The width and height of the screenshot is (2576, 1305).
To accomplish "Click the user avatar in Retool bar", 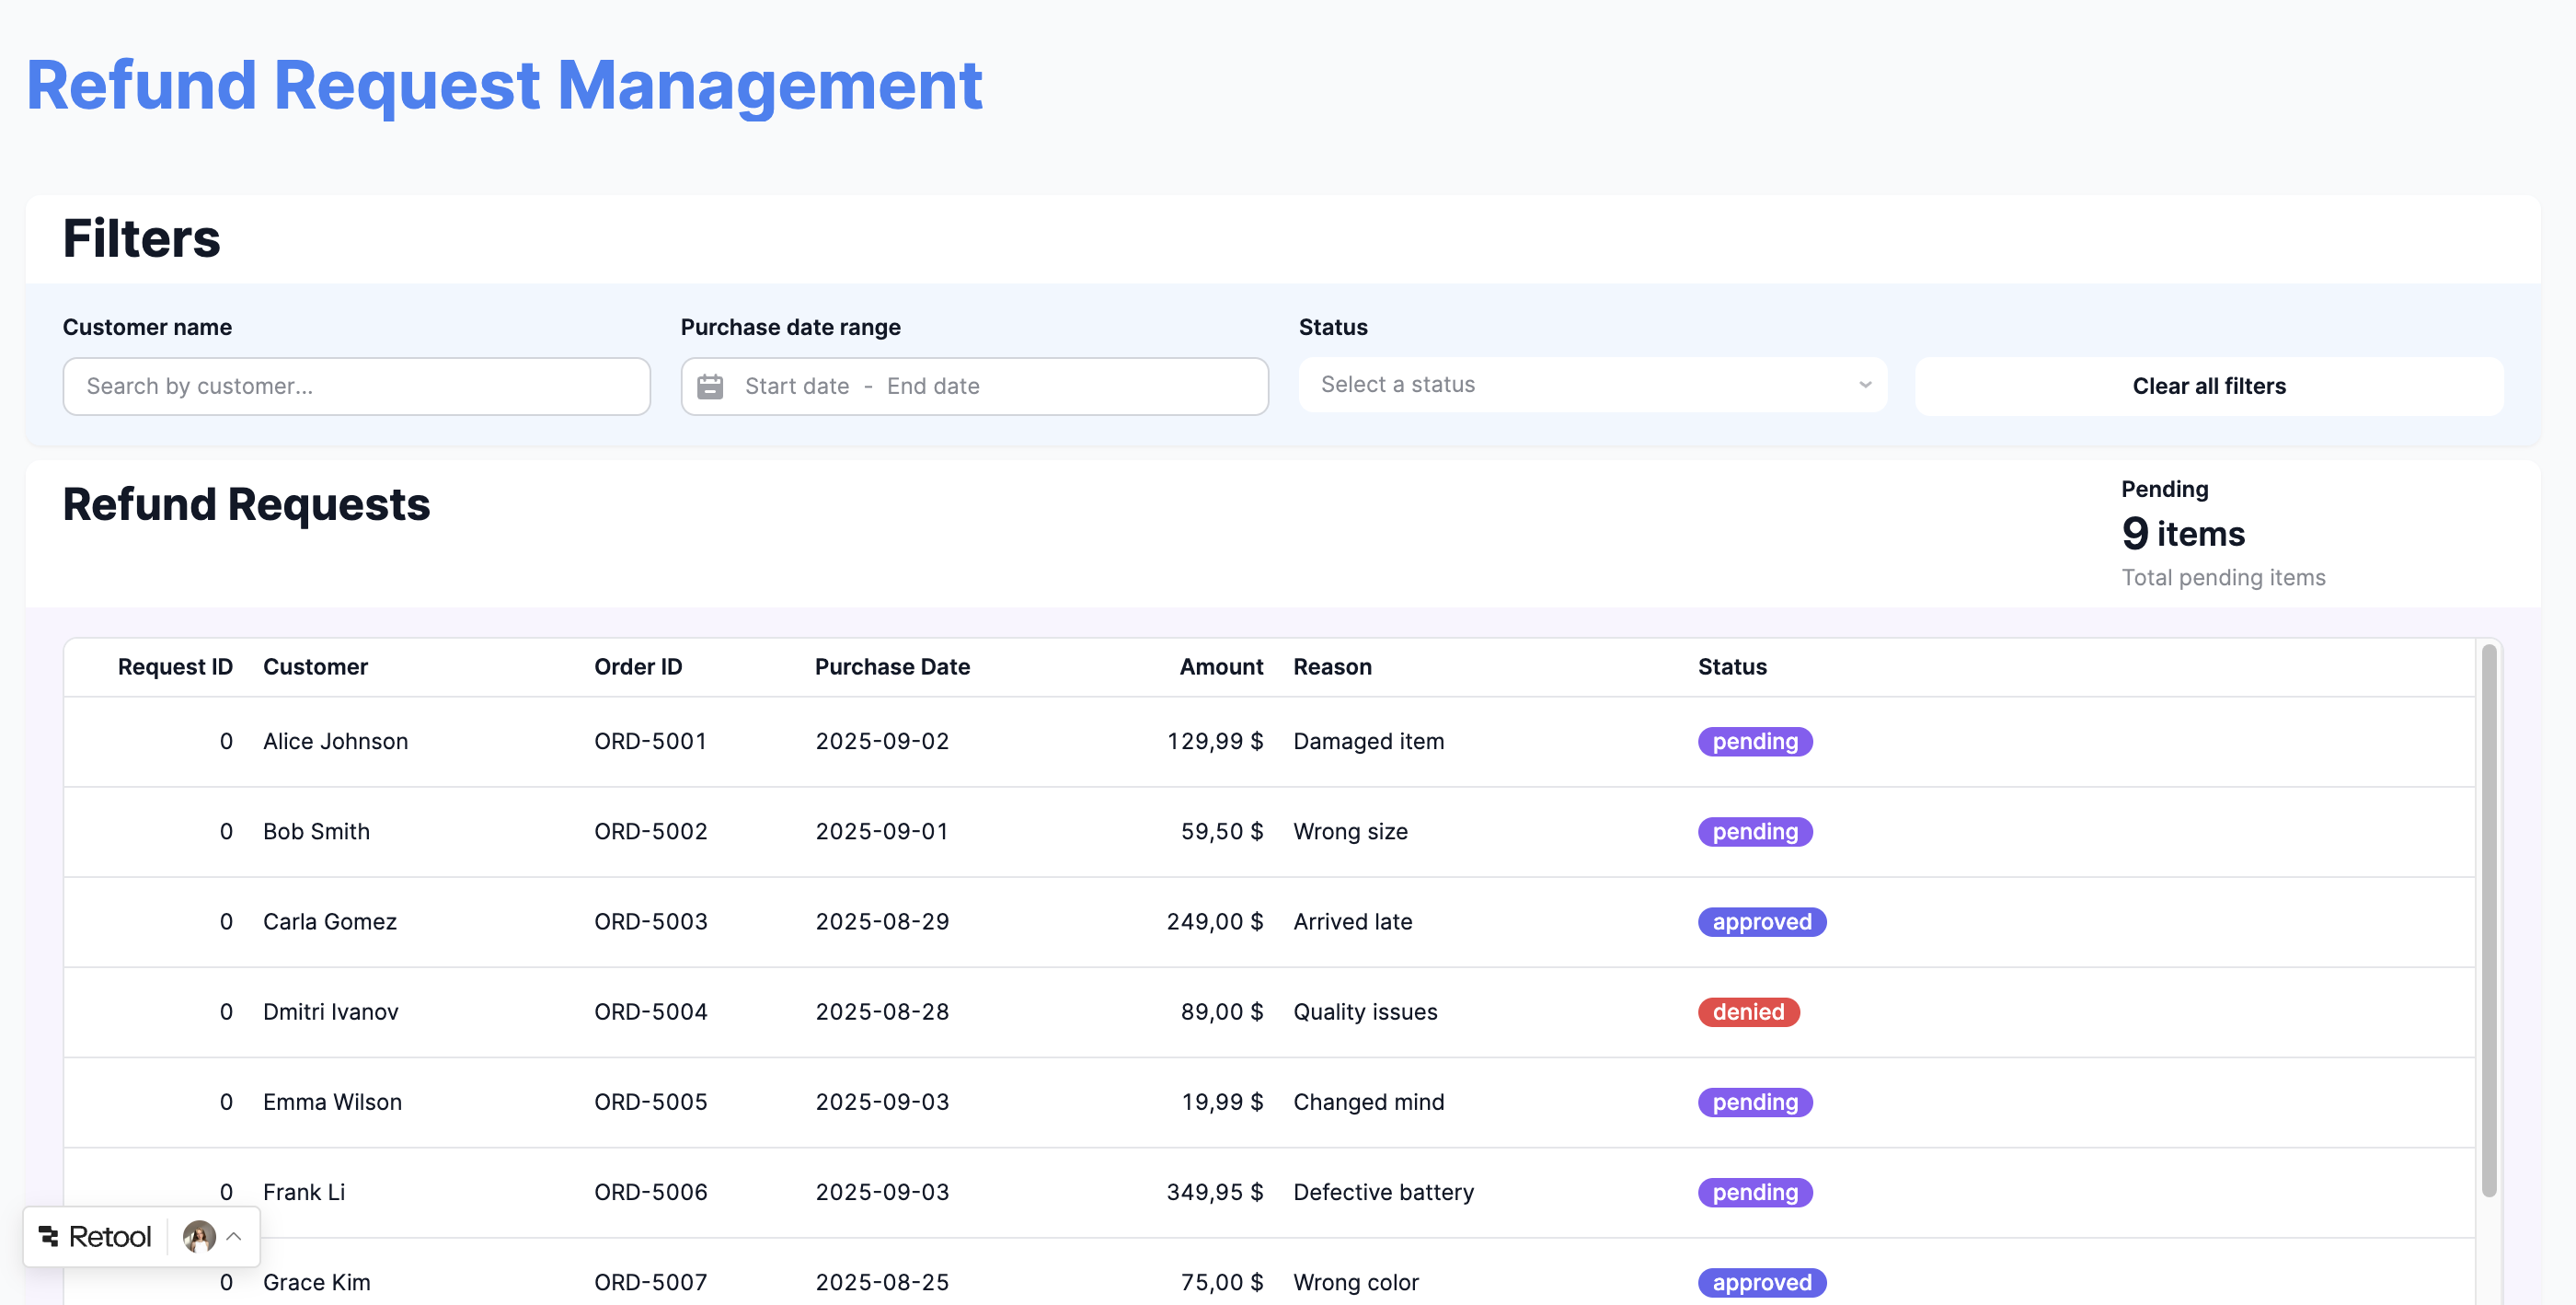I will (199, 1237).
